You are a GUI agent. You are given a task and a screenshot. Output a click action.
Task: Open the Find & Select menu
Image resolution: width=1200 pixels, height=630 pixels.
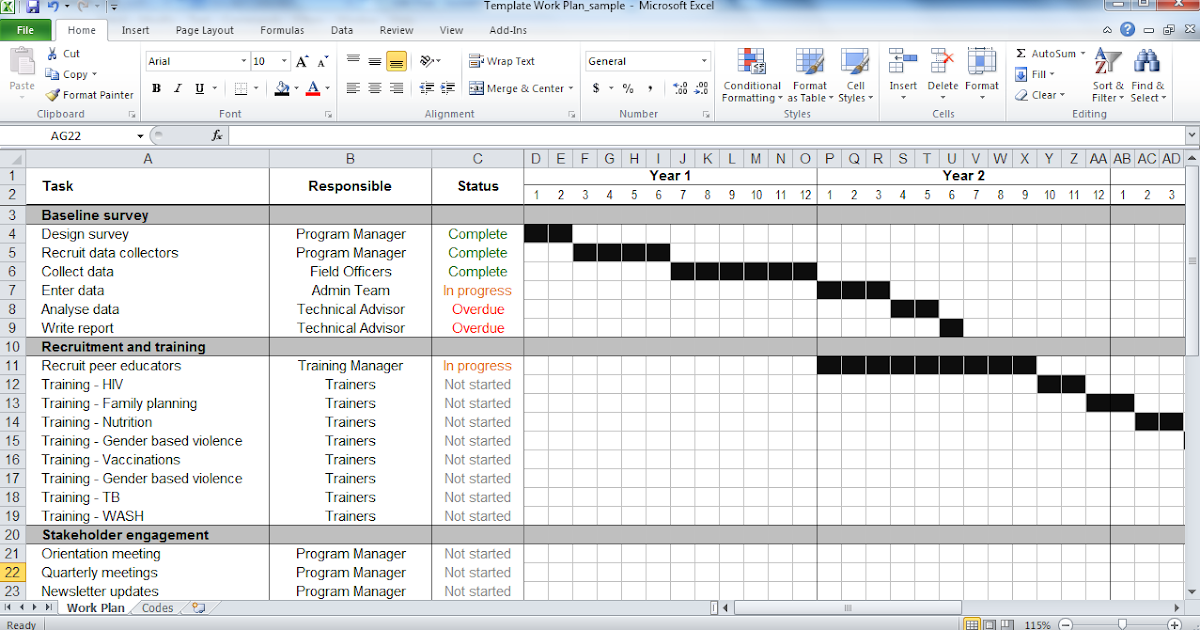coord(1147,75)
